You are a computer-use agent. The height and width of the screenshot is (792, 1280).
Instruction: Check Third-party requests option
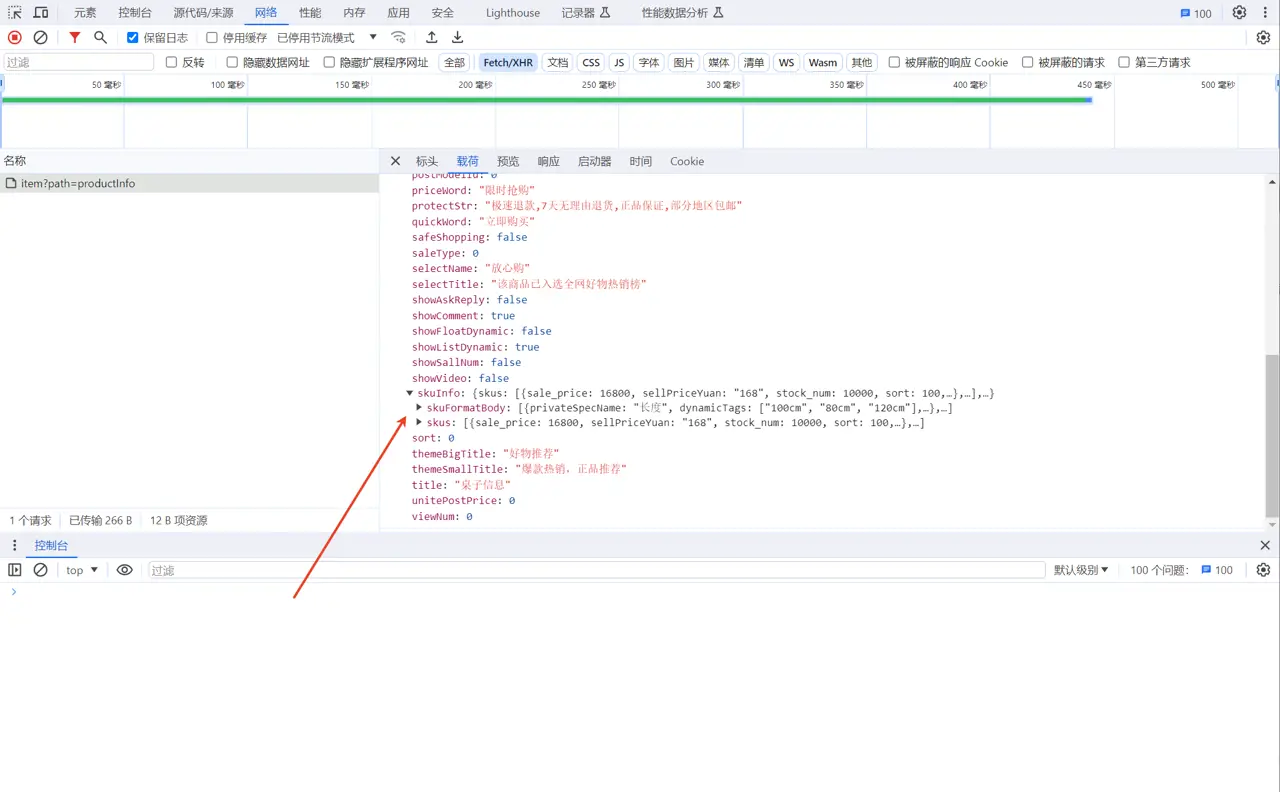(1124, 62)
